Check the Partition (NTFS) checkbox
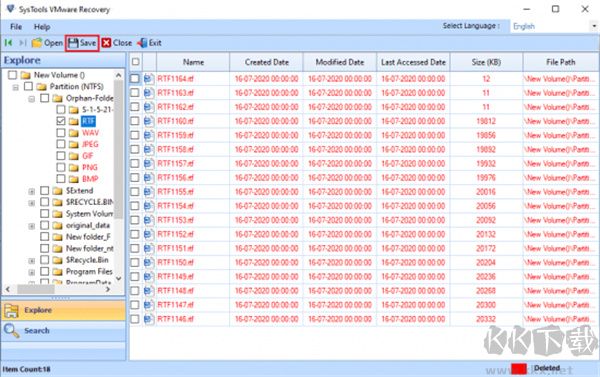The image size is (600, 377). pyautogui.click(x=29, y=86)
